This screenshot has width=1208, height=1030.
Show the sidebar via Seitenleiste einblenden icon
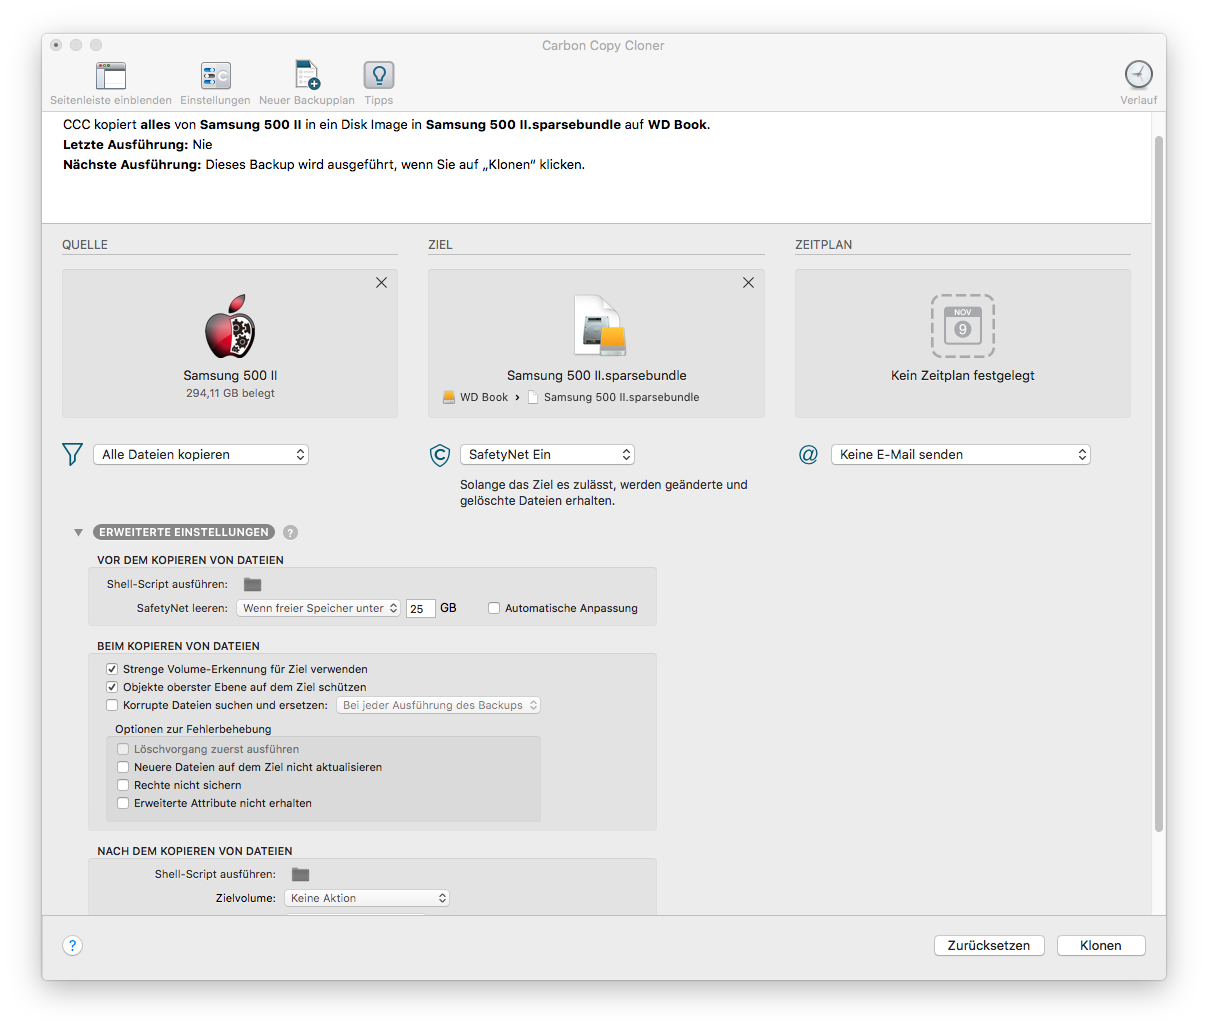111,76
